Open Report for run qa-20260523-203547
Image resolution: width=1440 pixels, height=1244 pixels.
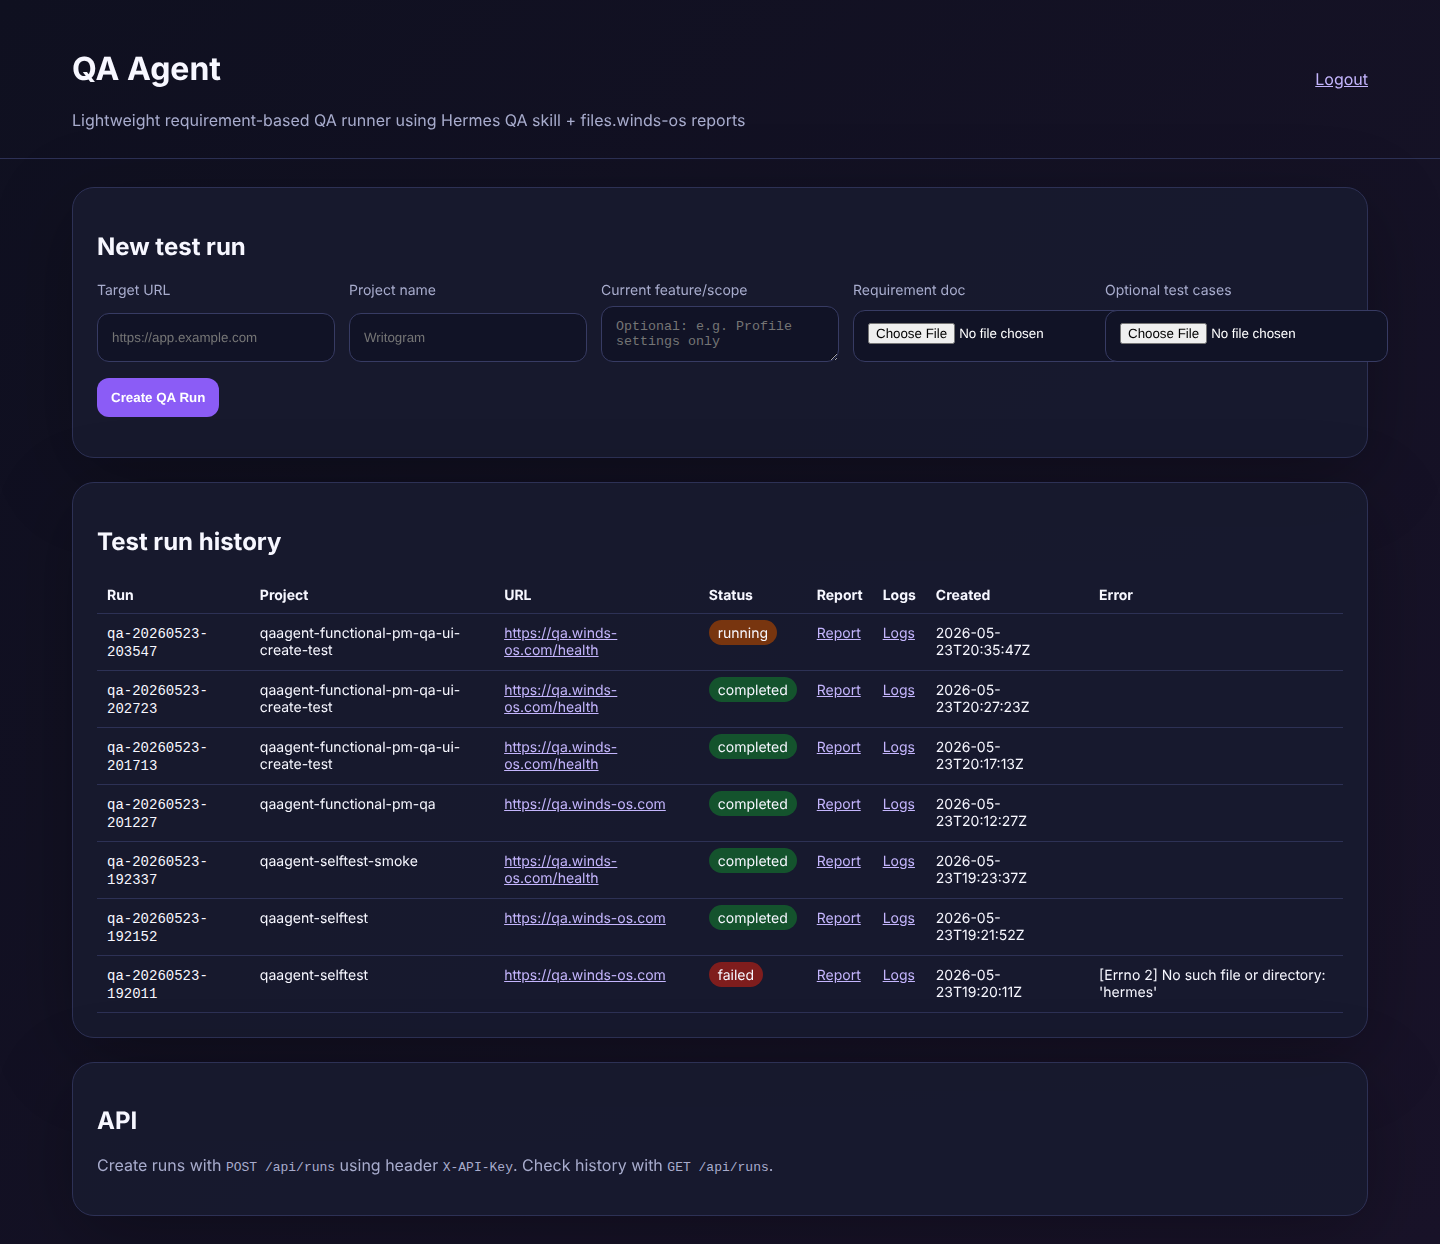[x=838, y=634]
